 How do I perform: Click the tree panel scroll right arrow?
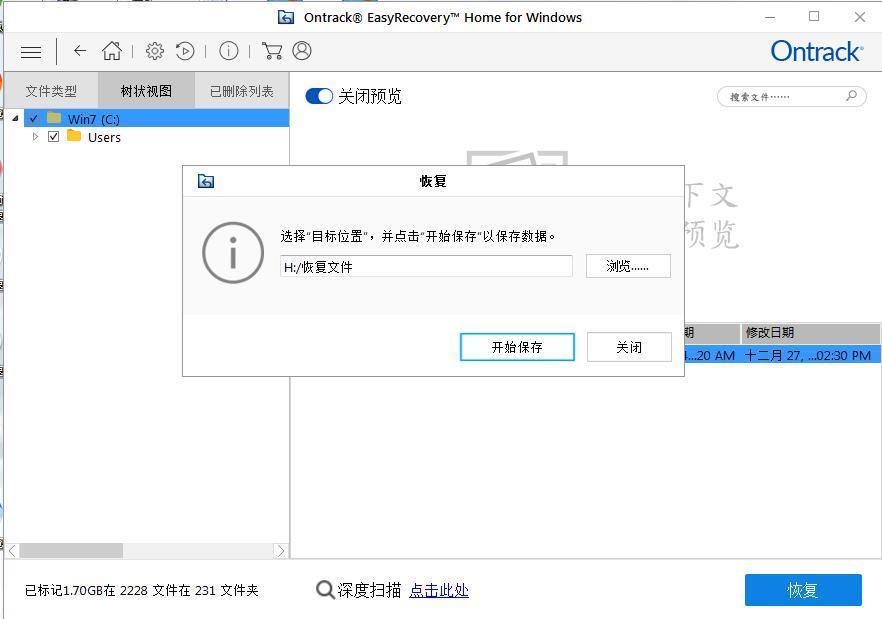click(x=281, y=551)
